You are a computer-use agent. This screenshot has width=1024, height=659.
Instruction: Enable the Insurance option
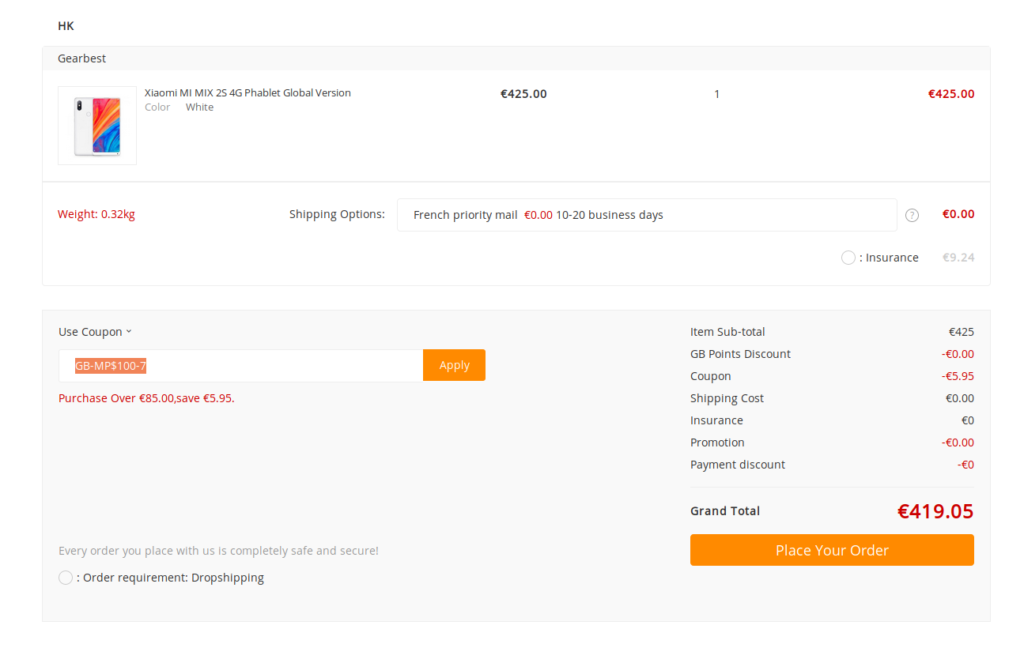[848, 257]
